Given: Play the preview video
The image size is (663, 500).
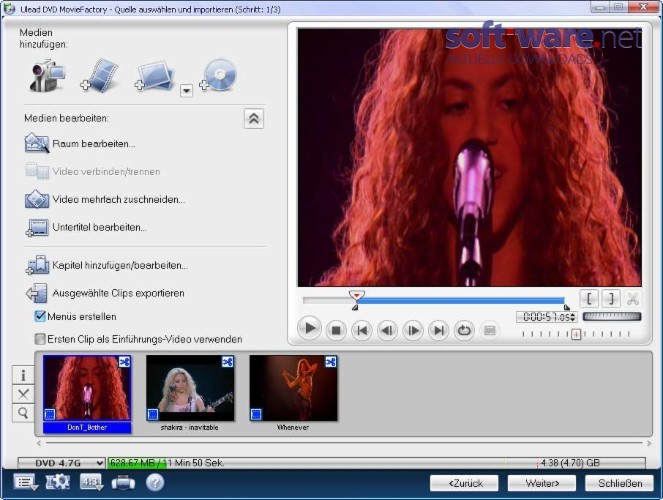Looking at the screenshot, I should click(310, 329).
